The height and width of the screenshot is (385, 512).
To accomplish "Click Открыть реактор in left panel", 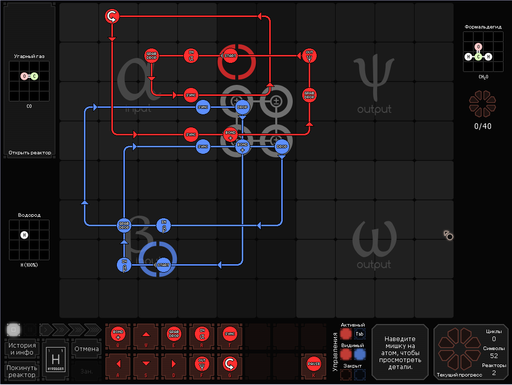I will 30,153.
